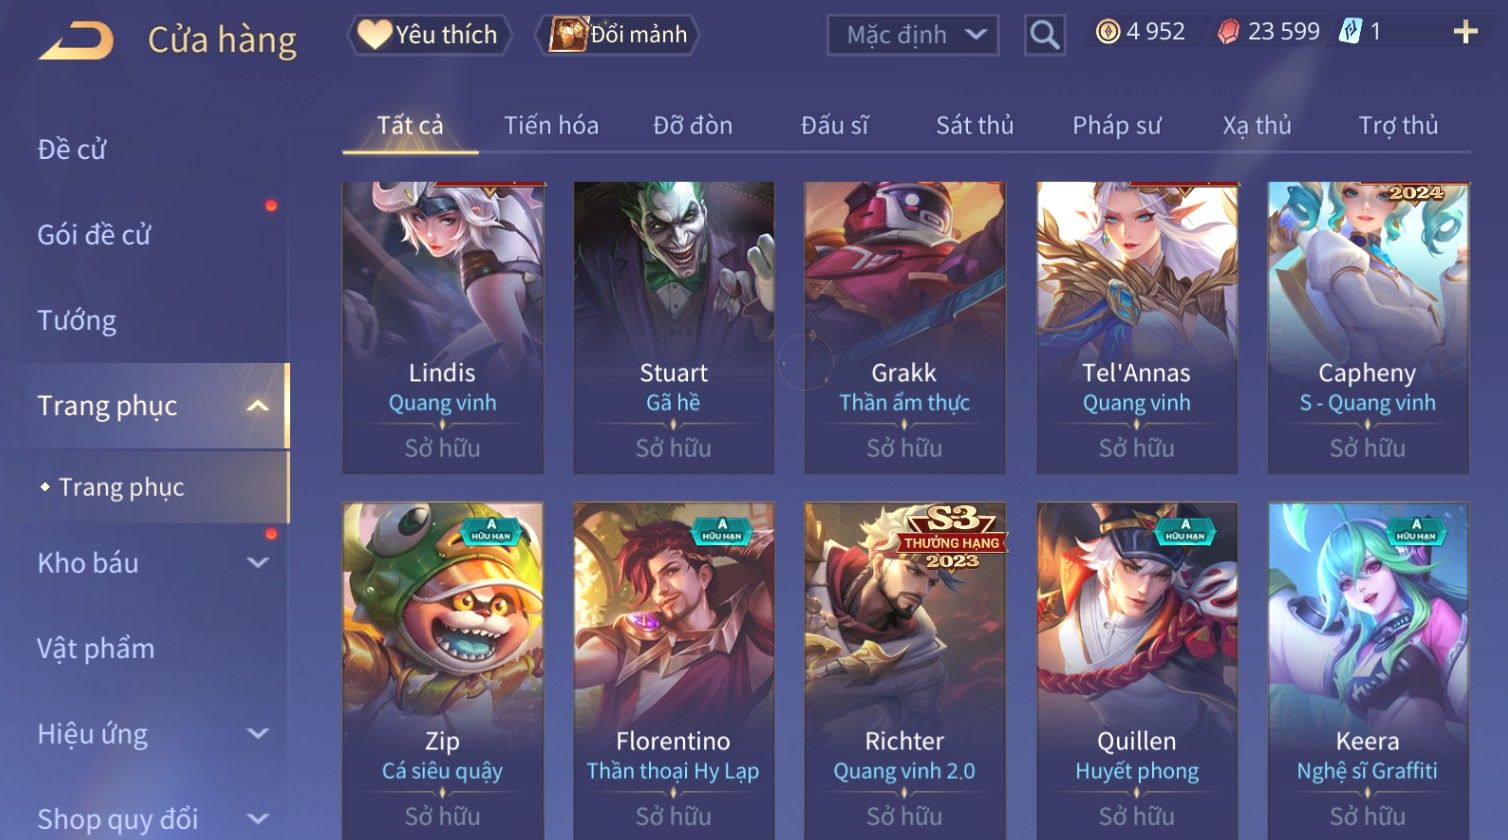
Task: Open the Mặc định sort dropdown
Action: tap(912, 36)
